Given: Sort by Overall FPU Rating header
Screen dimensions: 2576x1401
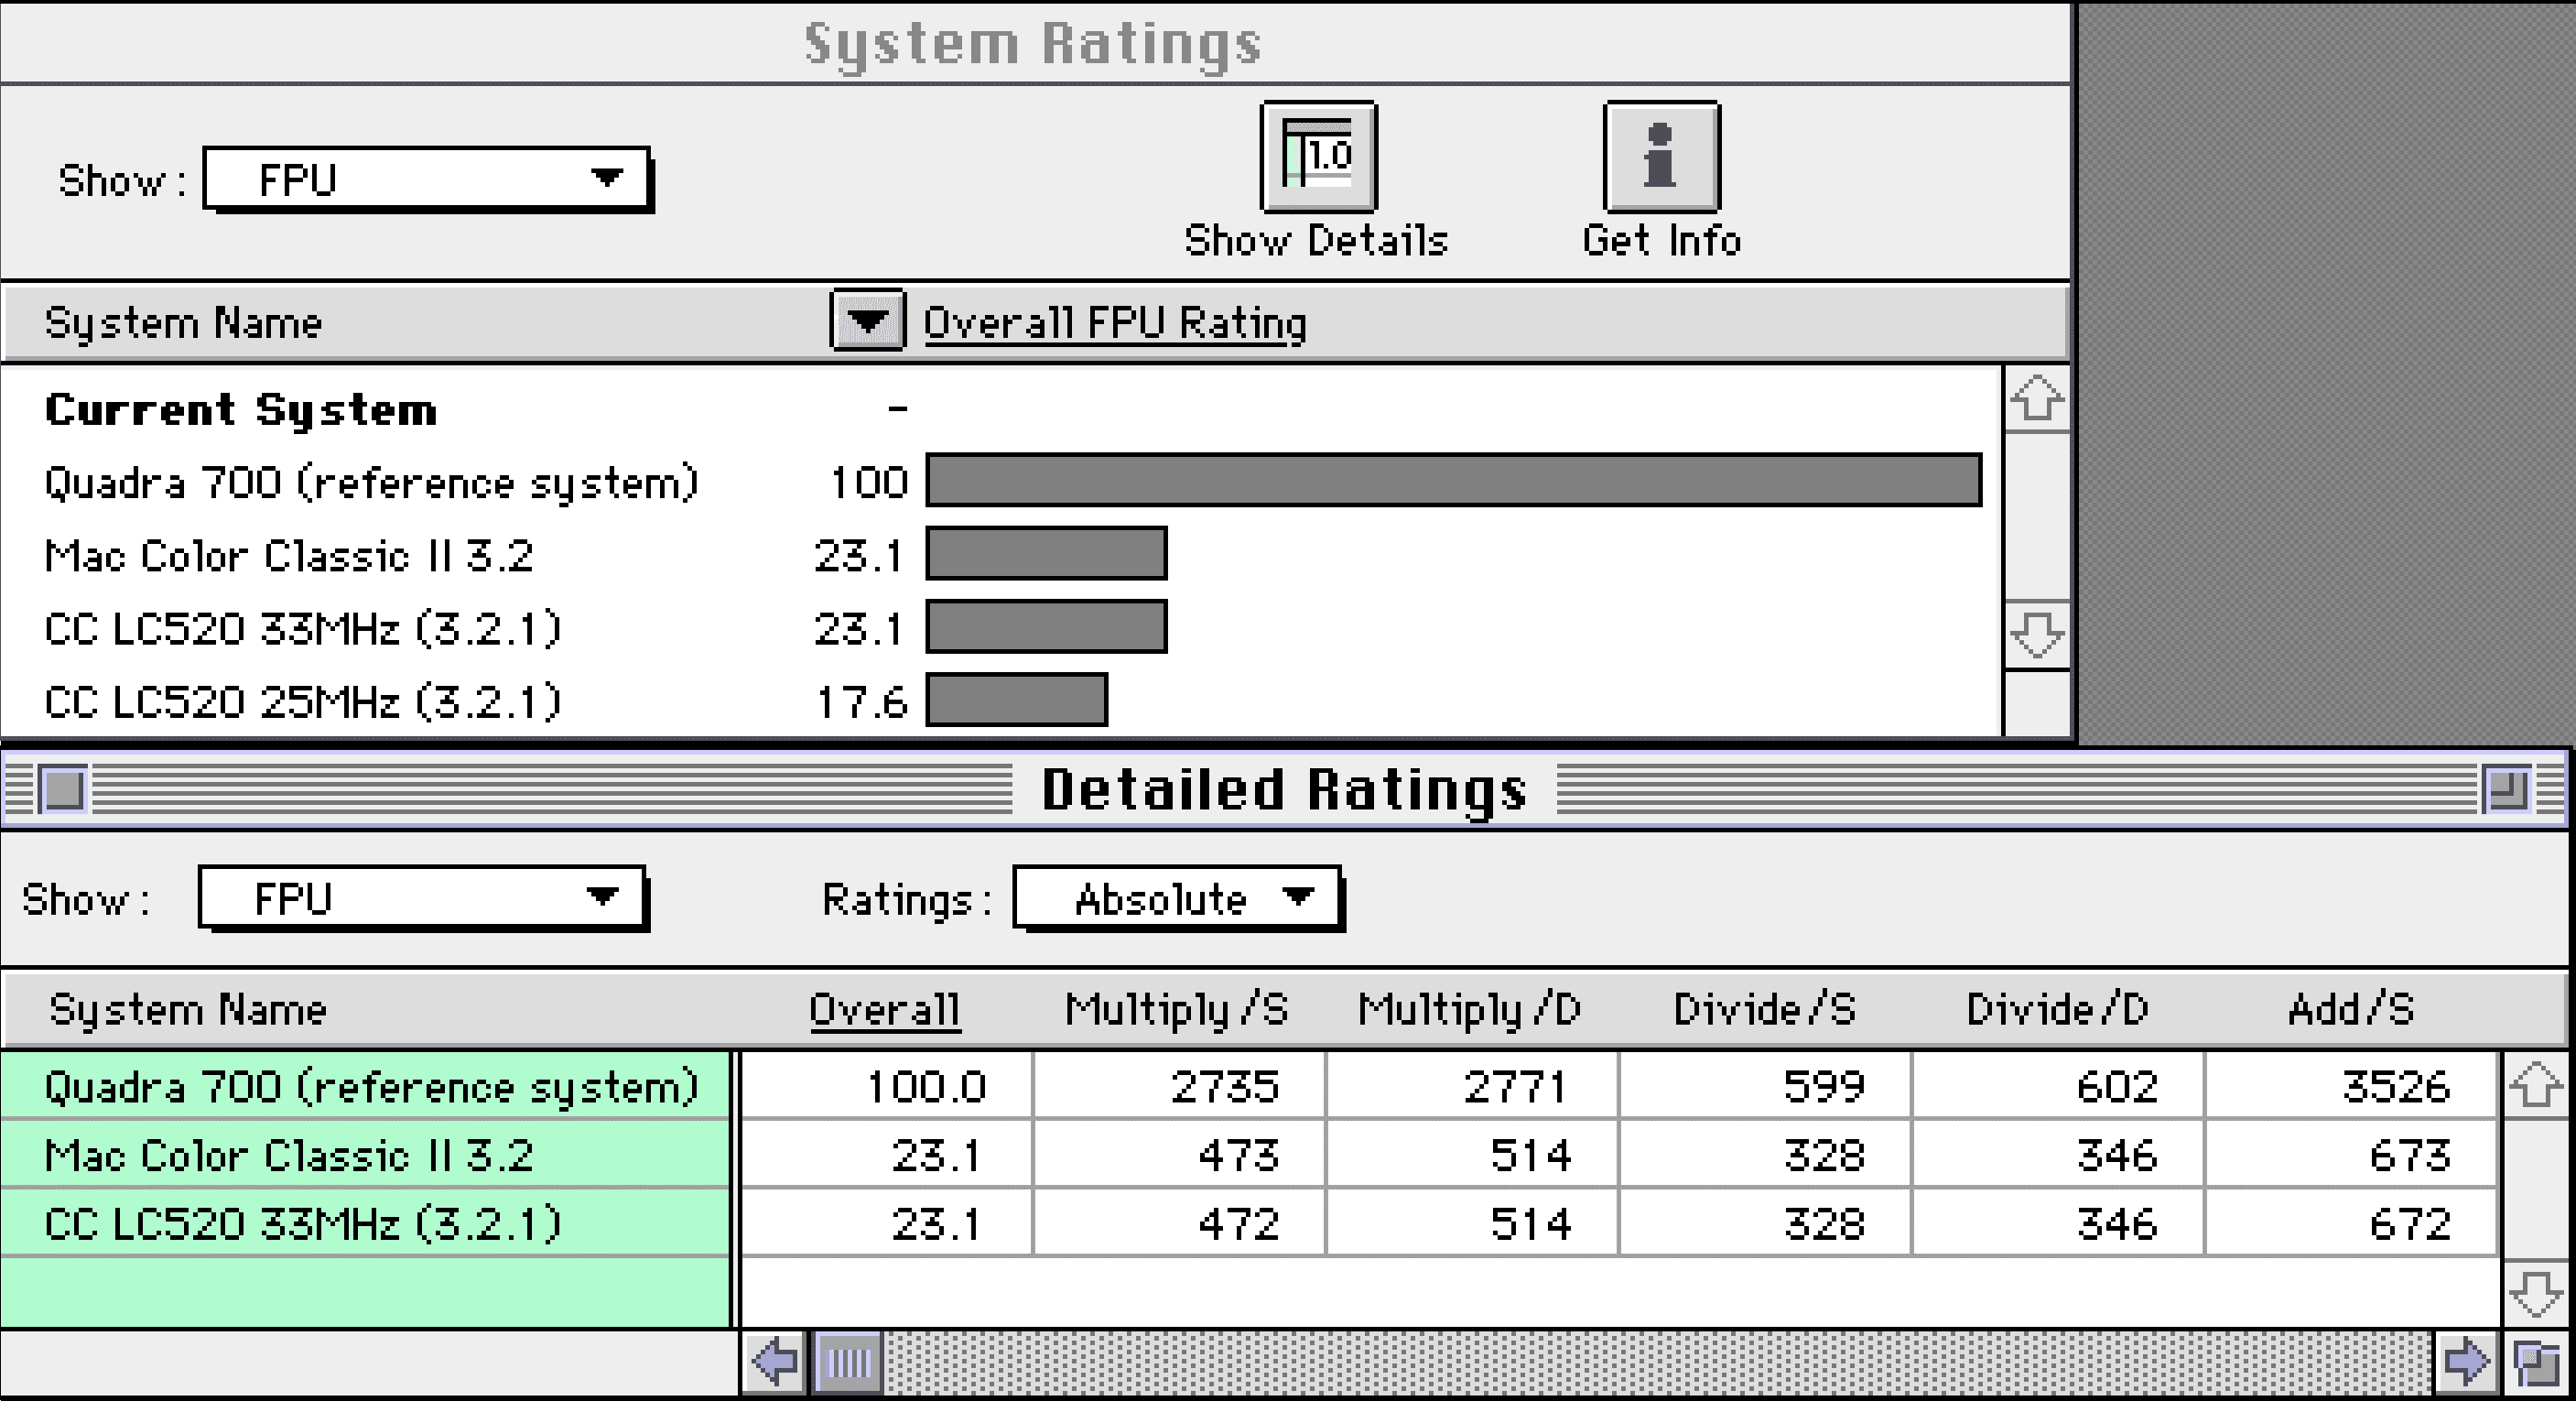Looking at the screenshot, I should 1114,323.
